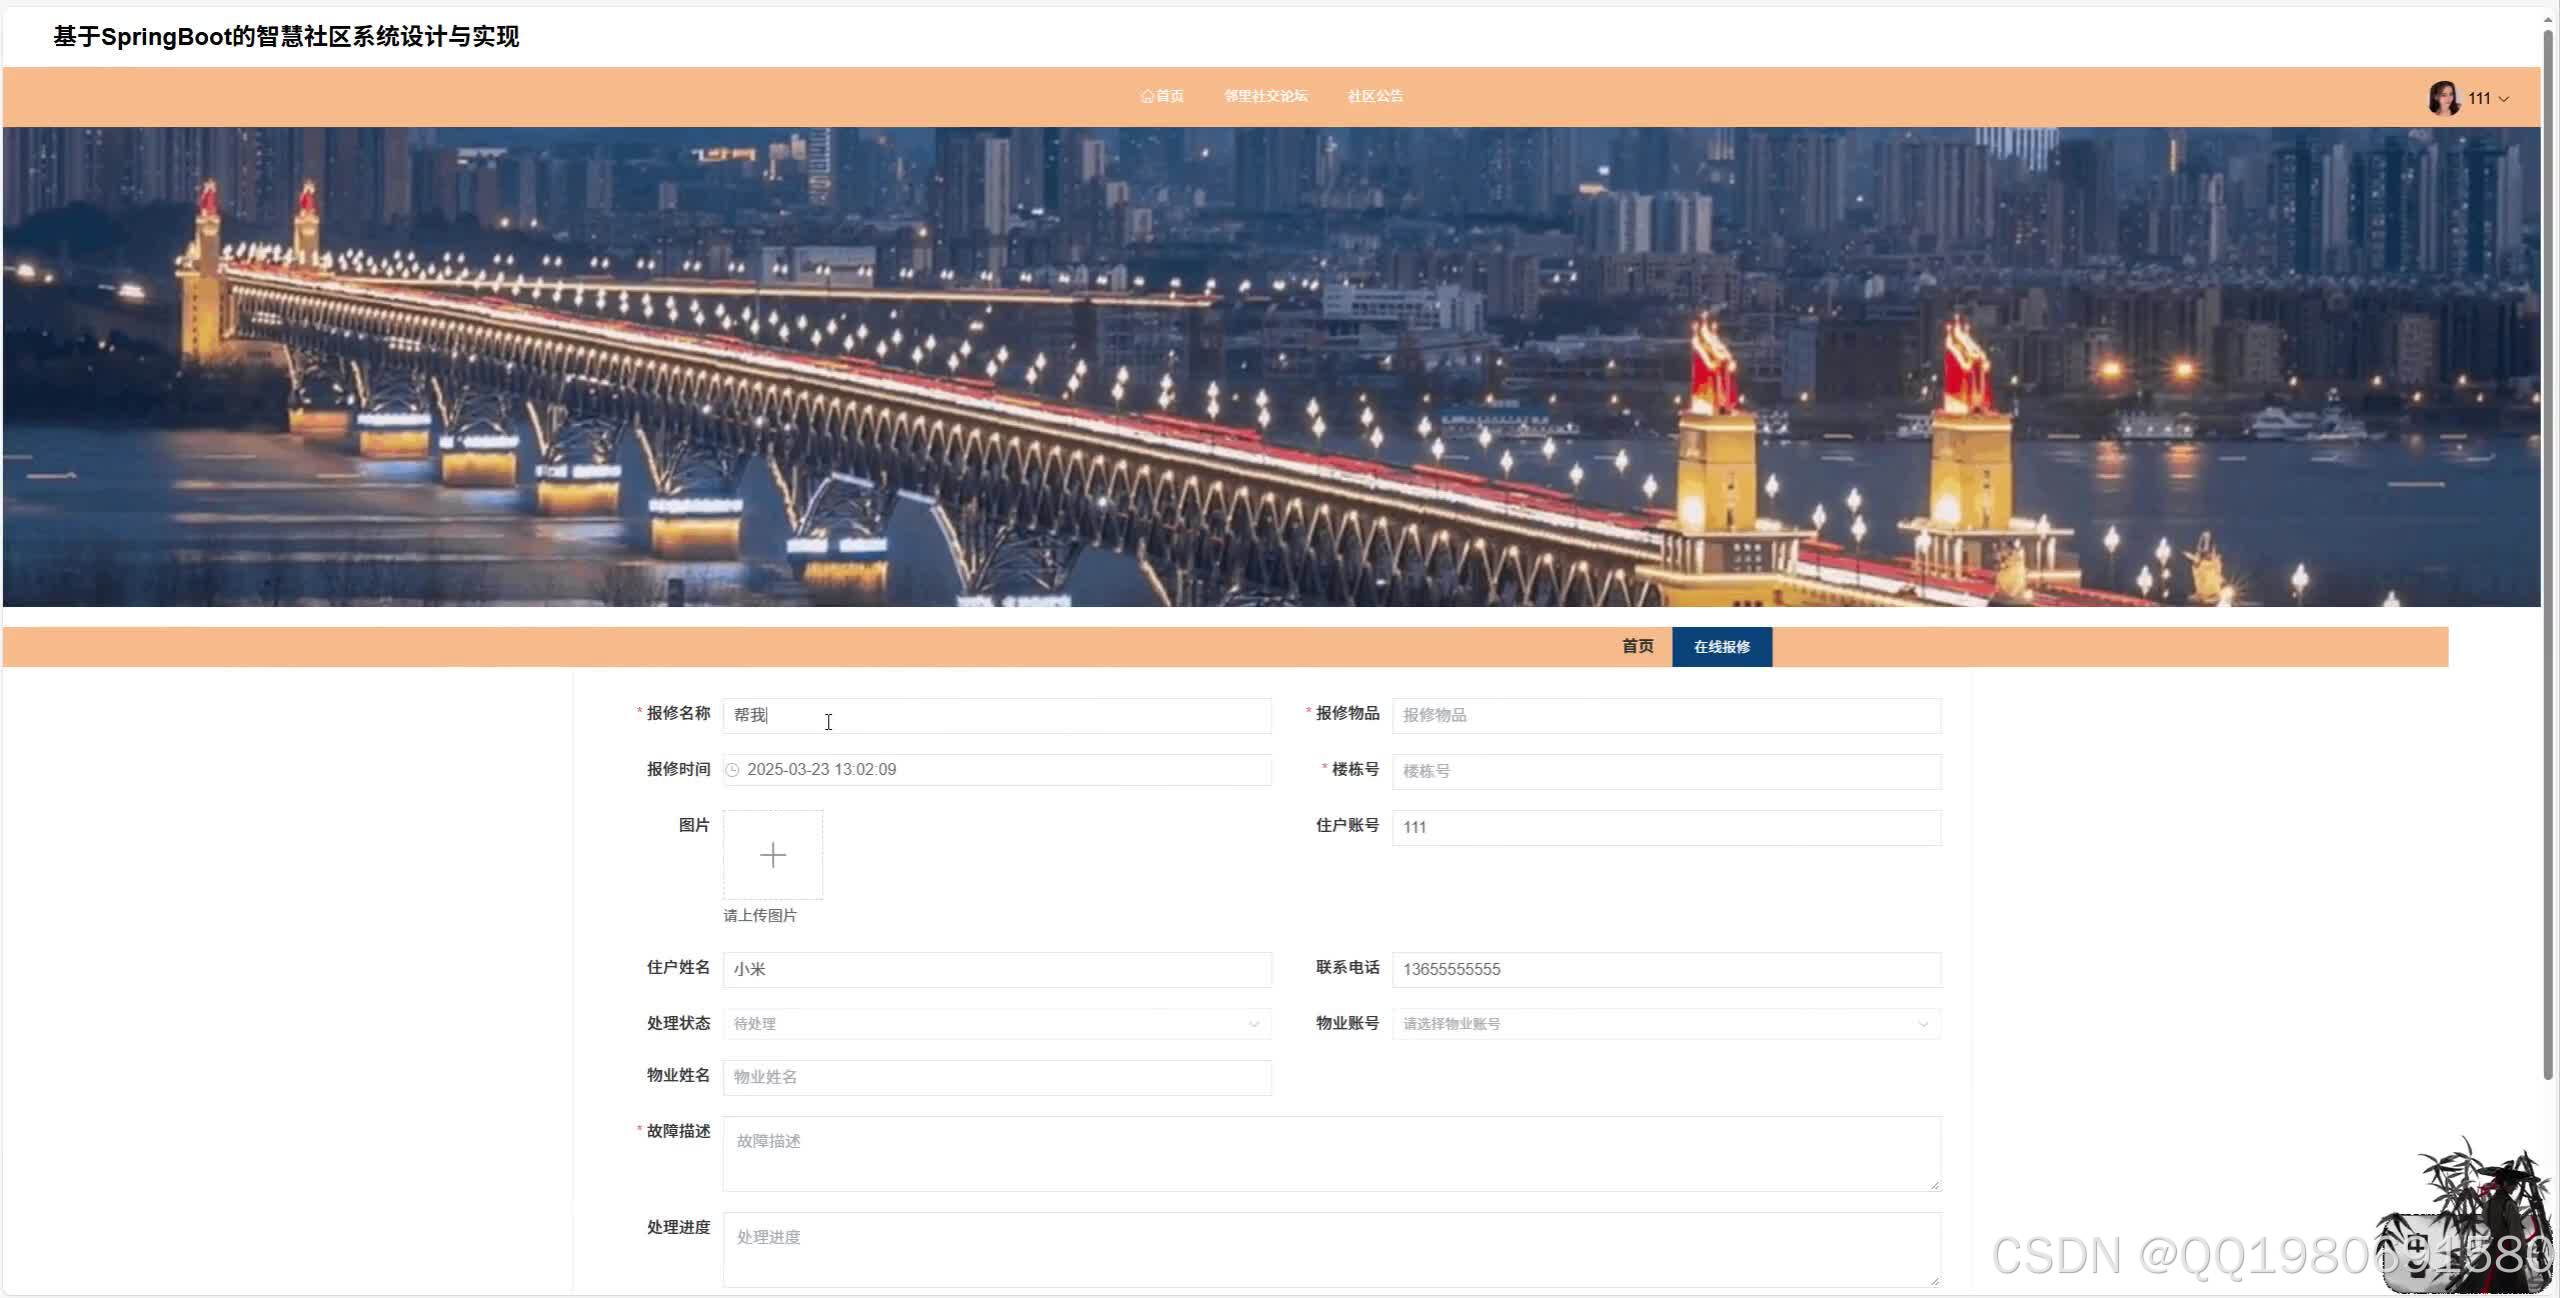Click resize handle of 故障描述 textarea
The height and width of the screenshot is (1298, 2560).
1935,1185
